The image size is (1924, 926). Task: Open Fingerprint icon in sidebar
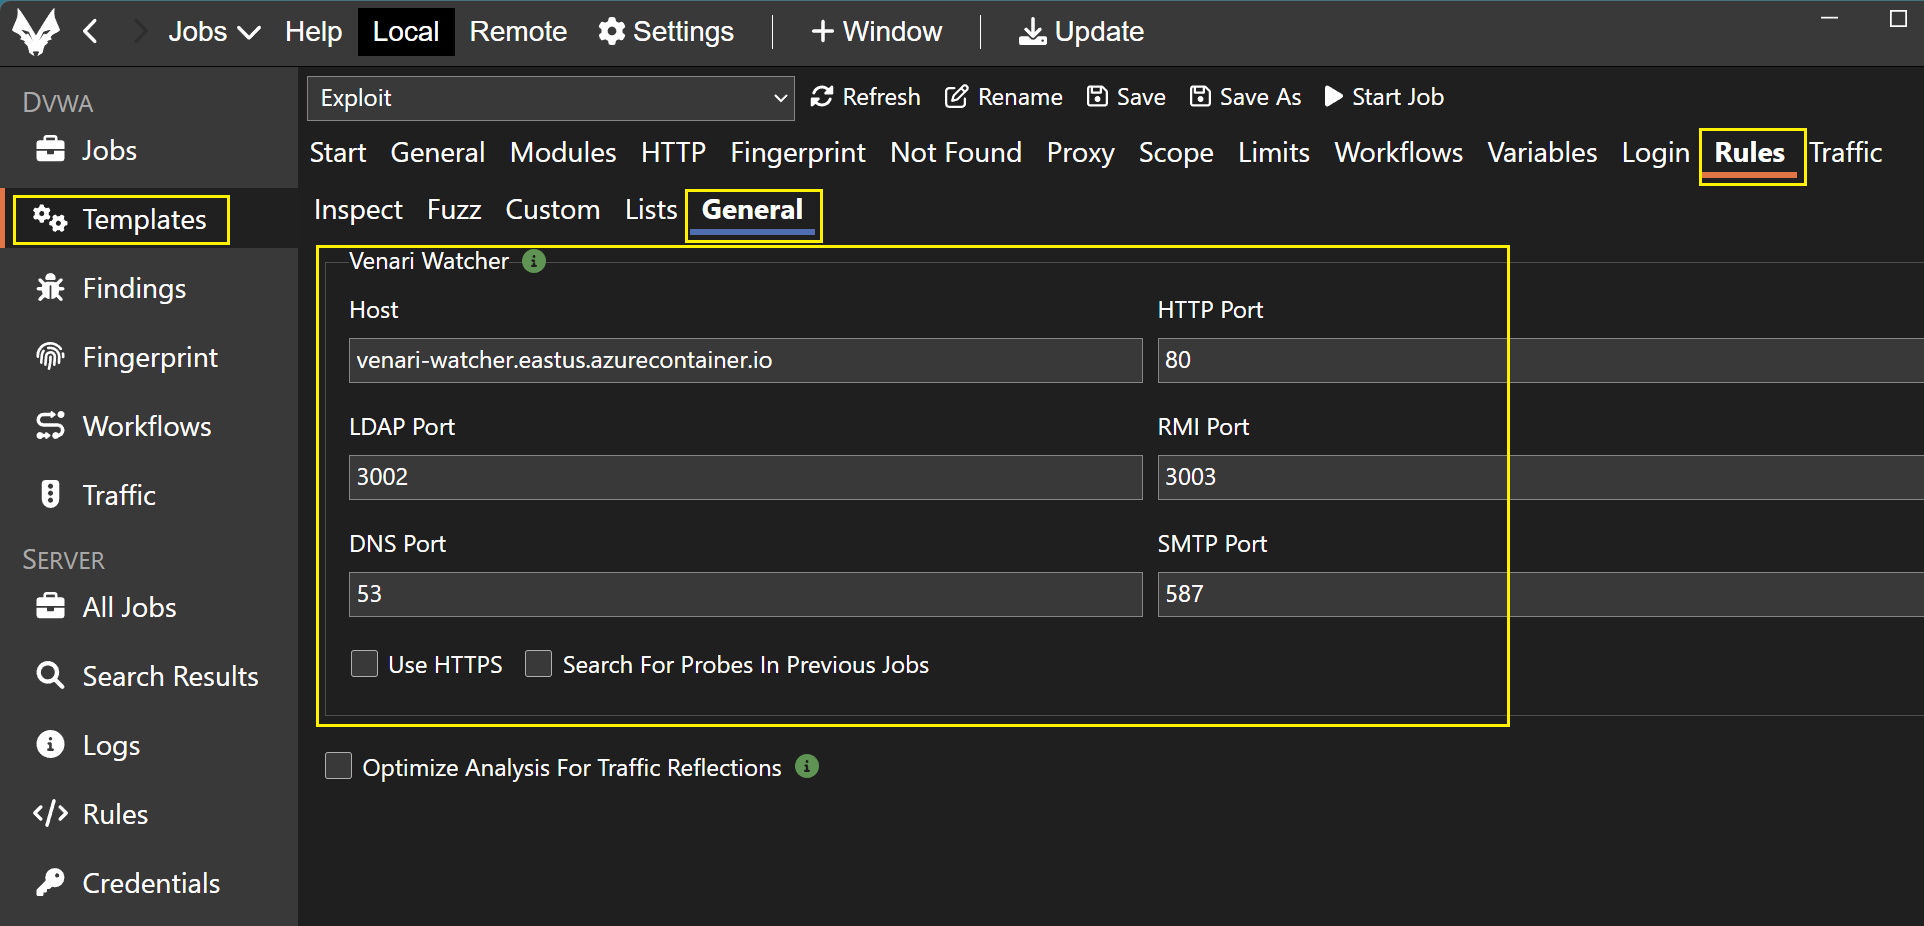[50, 356]
